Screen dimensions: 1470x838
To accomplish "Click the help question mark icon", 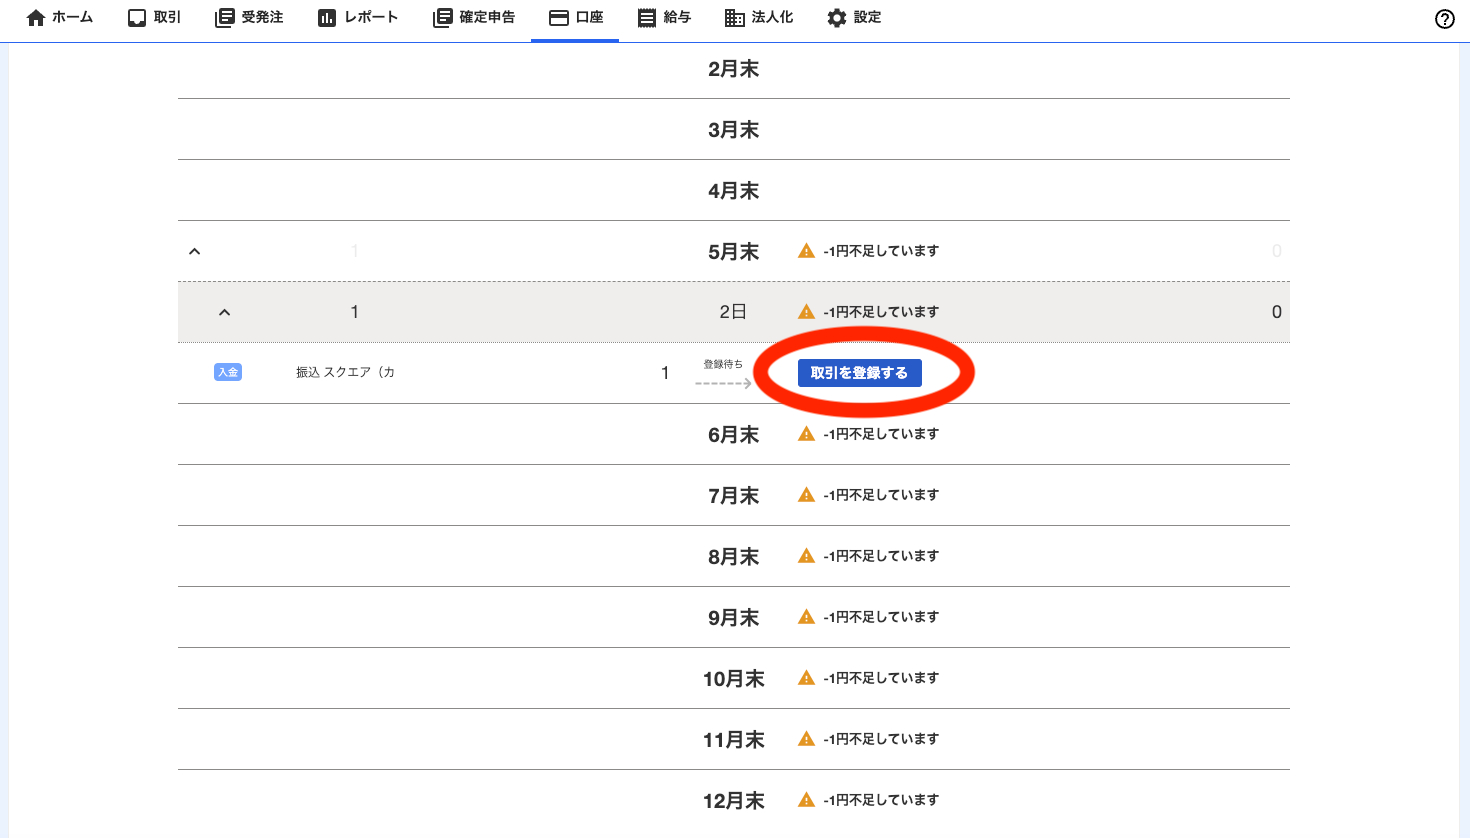I will (x=1444, y=17).
